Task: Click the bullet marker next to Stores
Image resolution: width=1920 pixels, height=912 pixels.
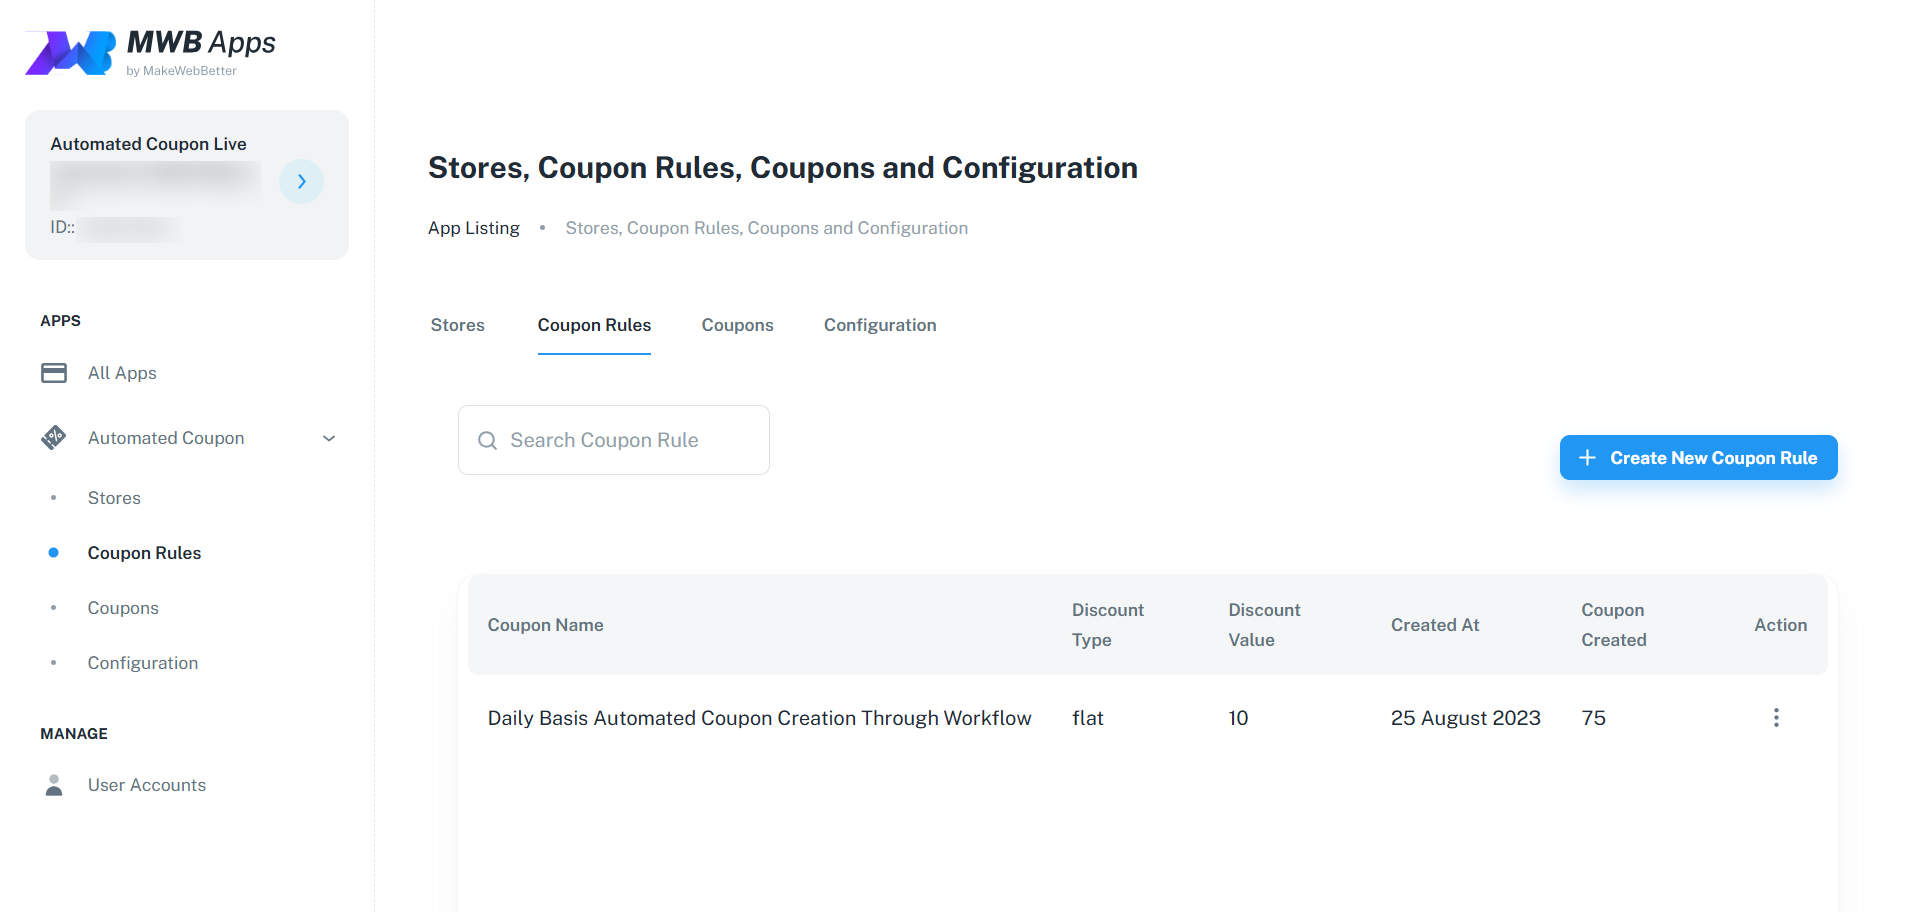Action: (54, 497)
